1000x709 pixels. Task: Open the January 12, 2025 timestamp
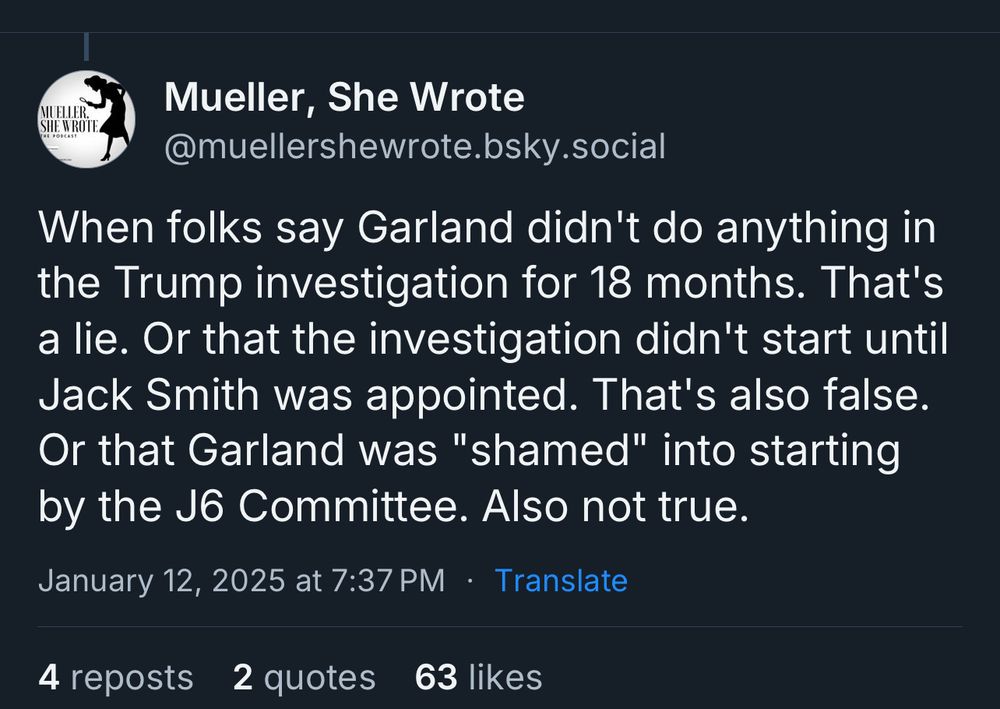pos(242,581)
